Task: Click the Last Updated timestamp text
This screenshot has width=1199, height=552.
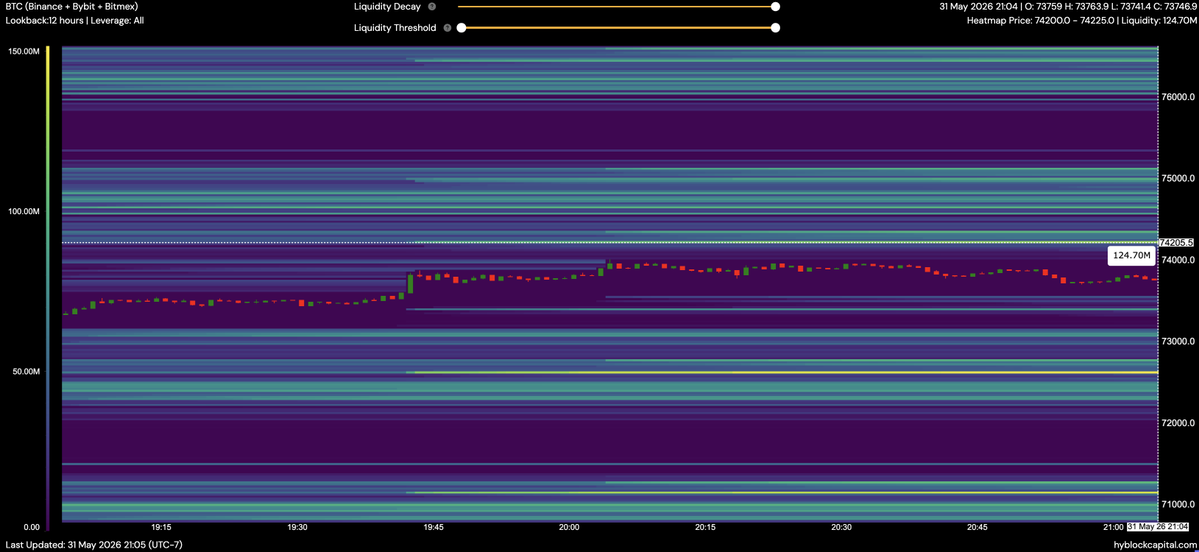Action: [x=93, y=545]
